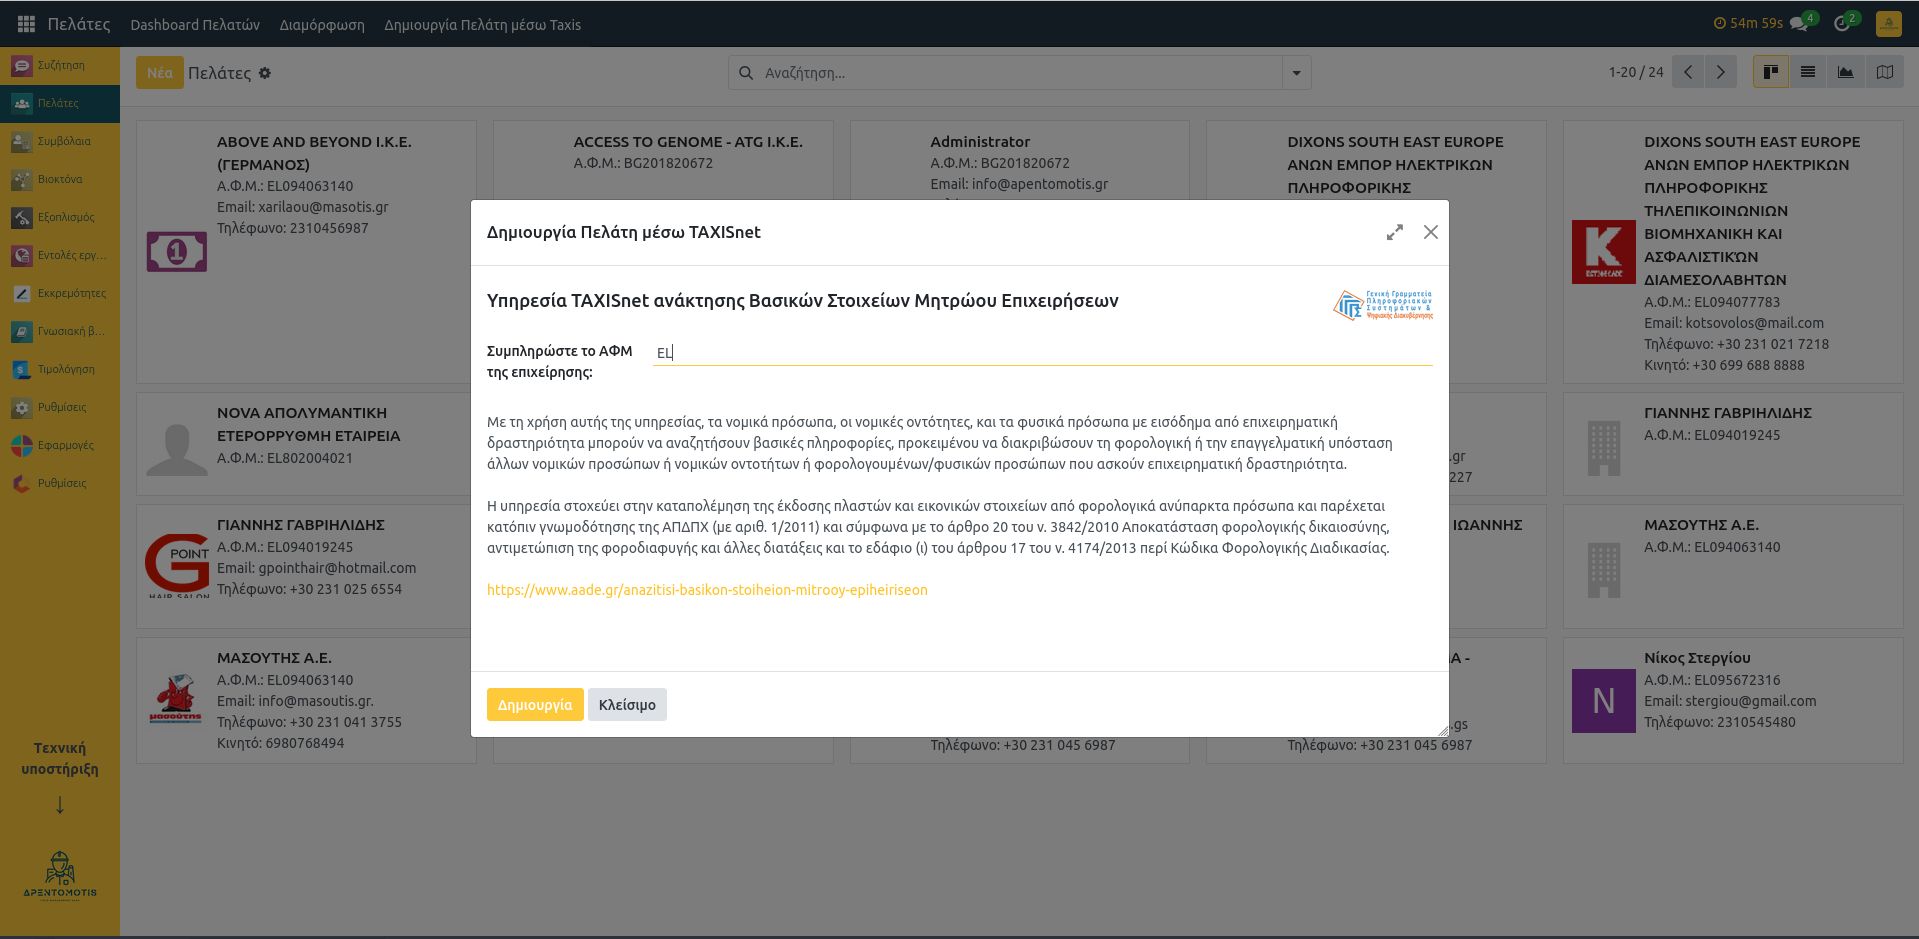Click the dialog resize handle corner

1442,731
